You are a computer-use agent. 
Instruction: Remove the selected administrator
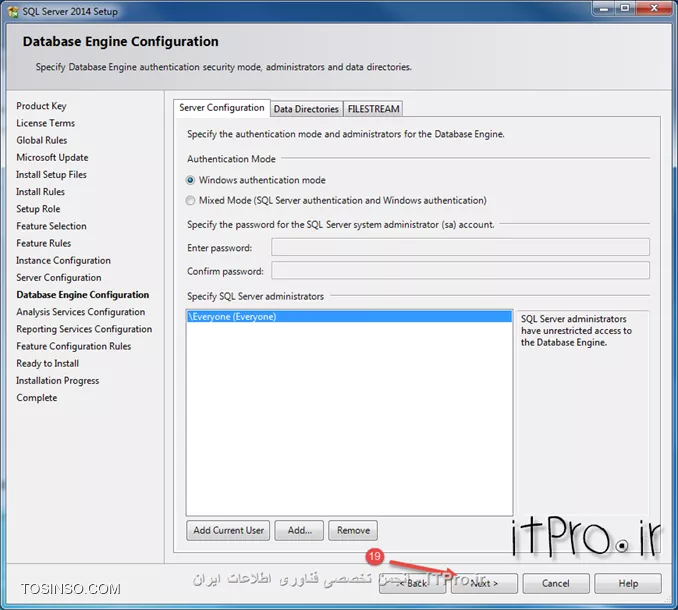coord(353,530)
